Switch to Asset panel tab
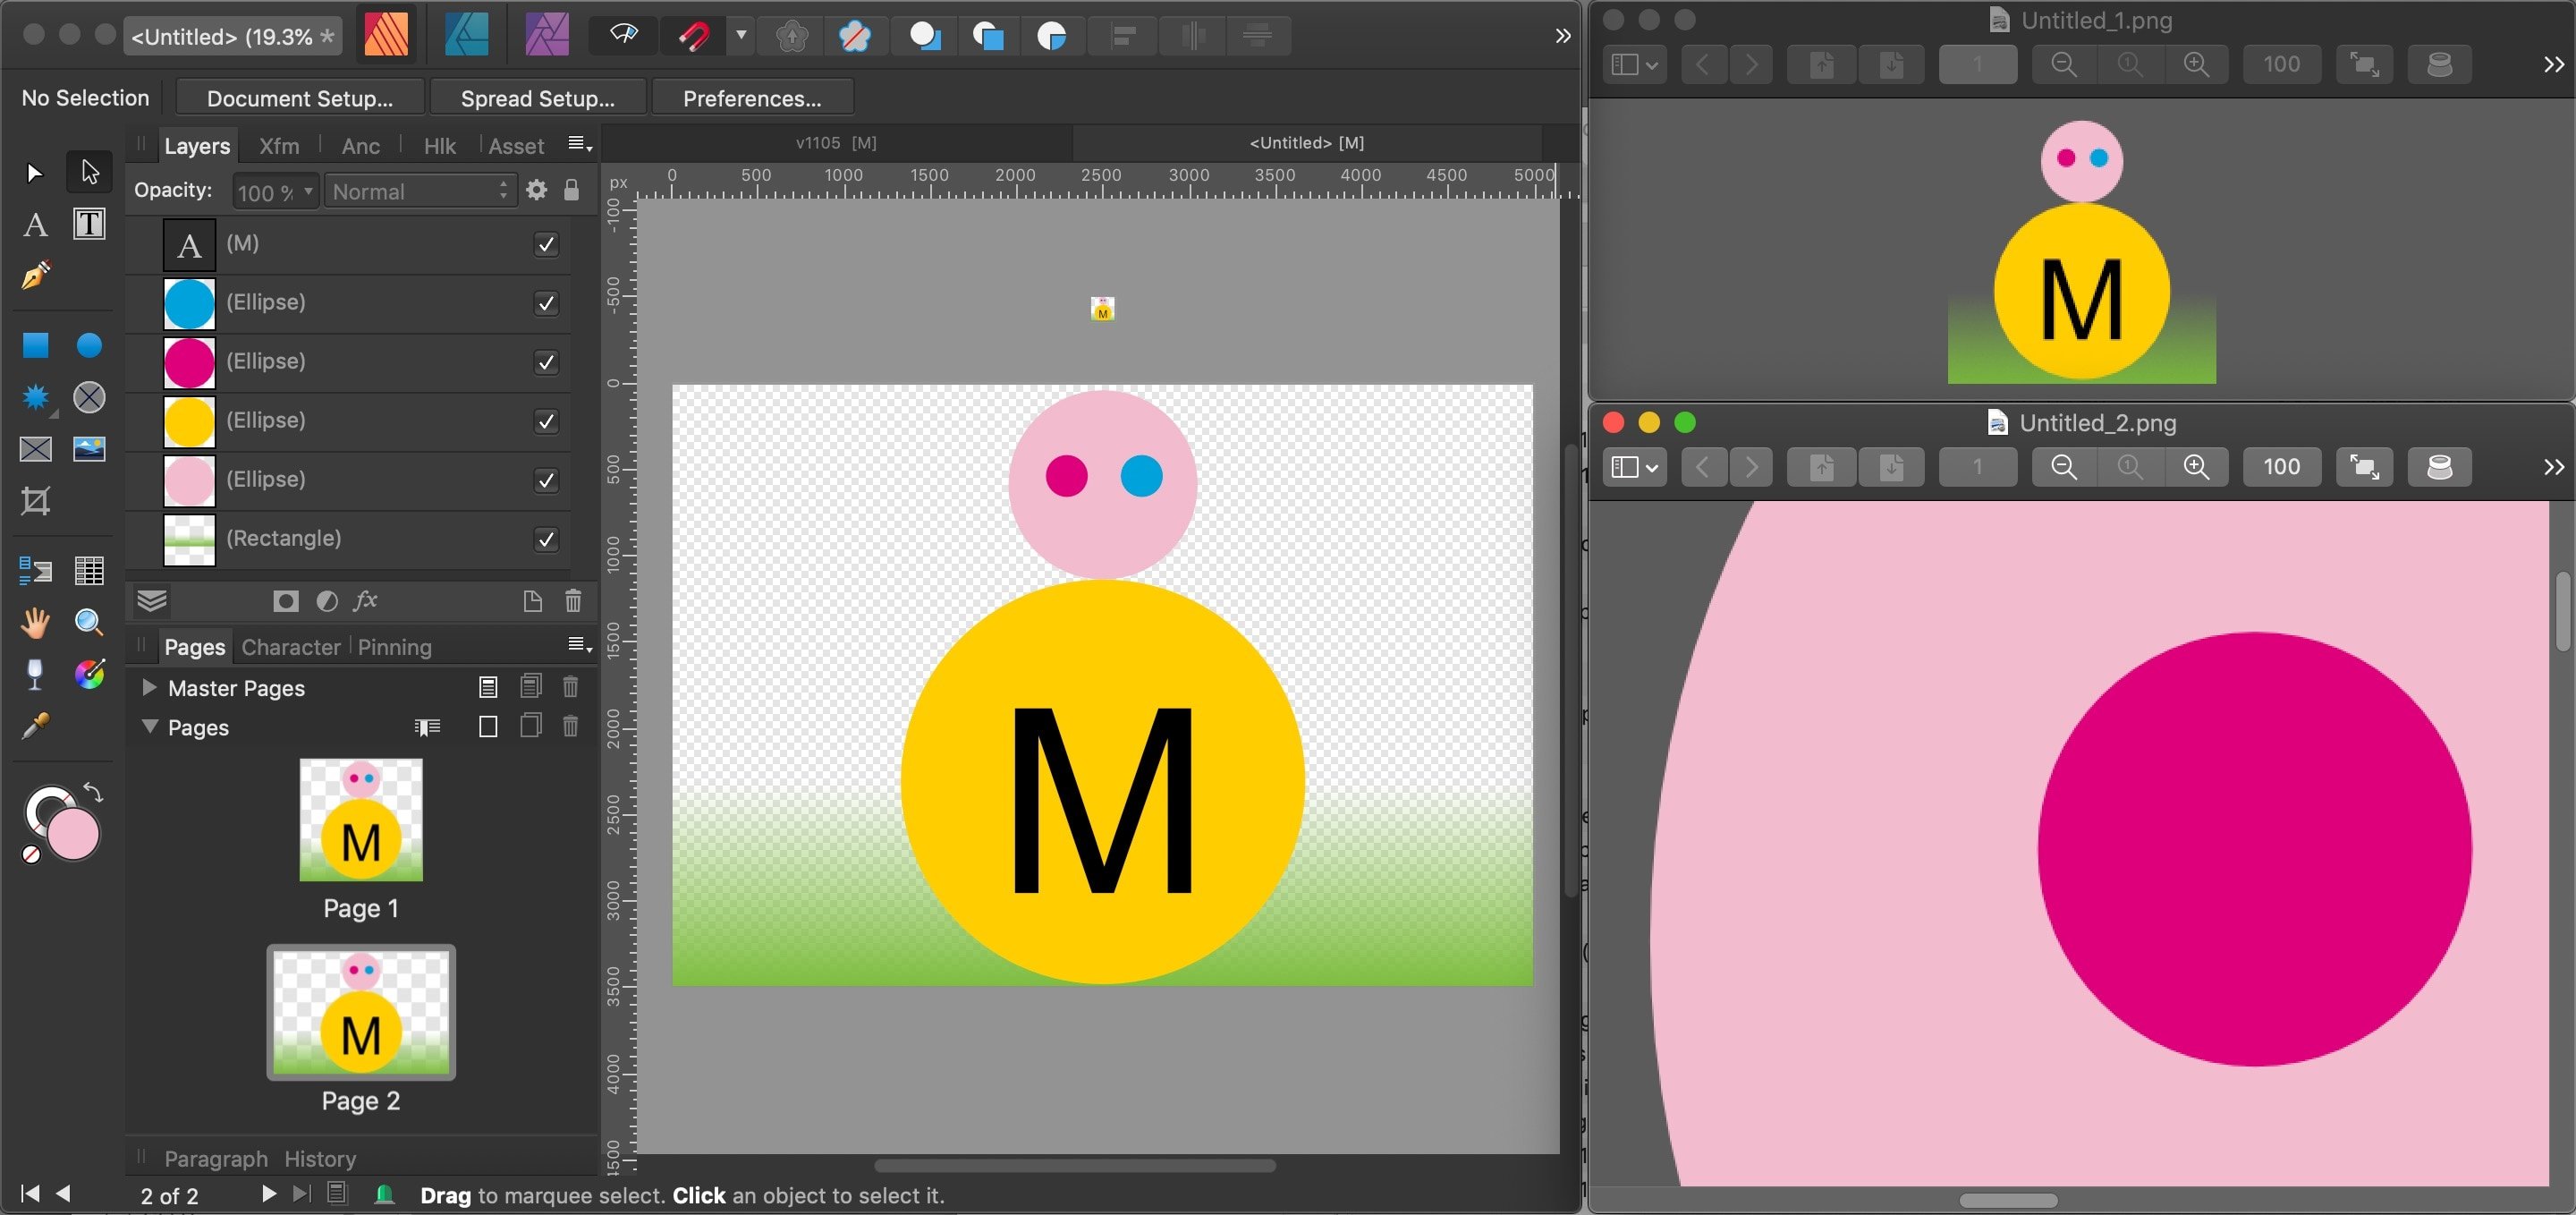This screenshot has width=2576, height=1215. [x=516, y=146]
